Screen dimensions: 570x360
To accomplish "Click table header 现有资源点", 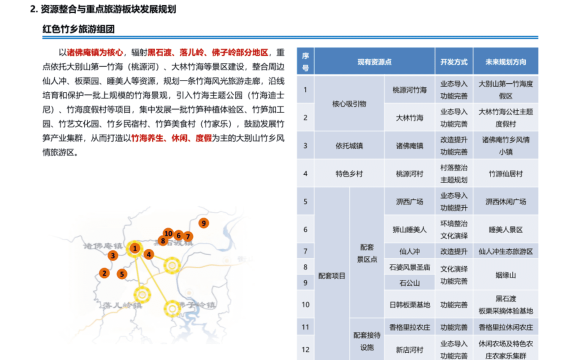I will [374, 62].
